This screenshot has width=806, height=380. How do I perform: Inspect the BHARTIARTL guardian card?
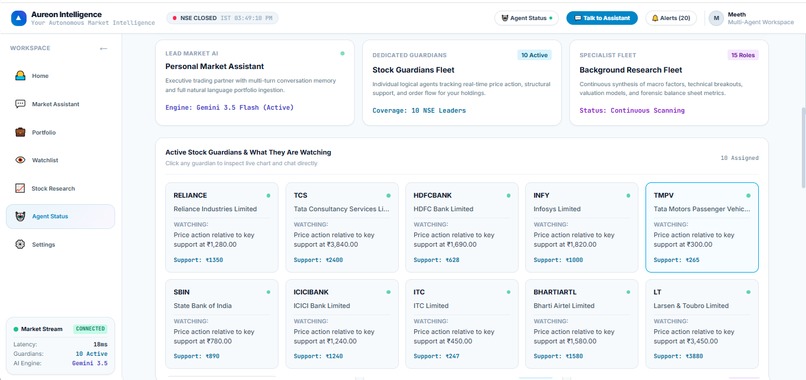[582, 324]
